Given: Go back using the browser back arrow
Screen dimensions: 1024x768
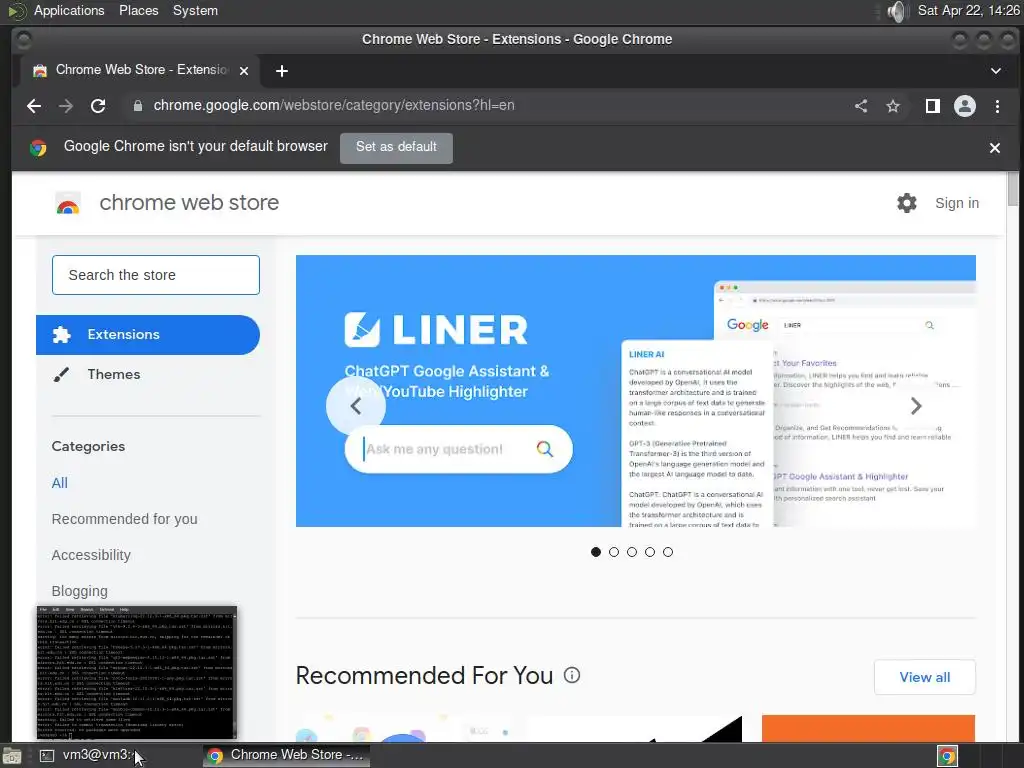Looking at the screenshot, I should [34, 106].
